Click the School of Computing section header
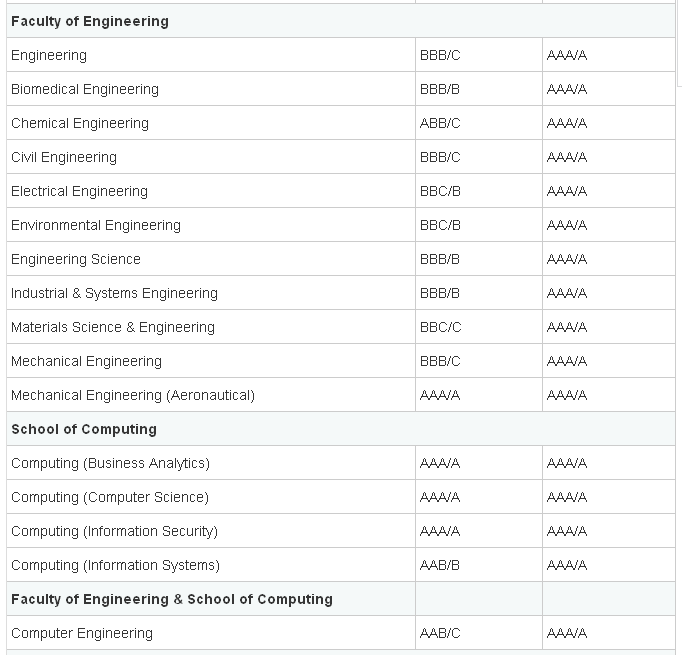Screen dimensions: 682x655 coord(84,429)
